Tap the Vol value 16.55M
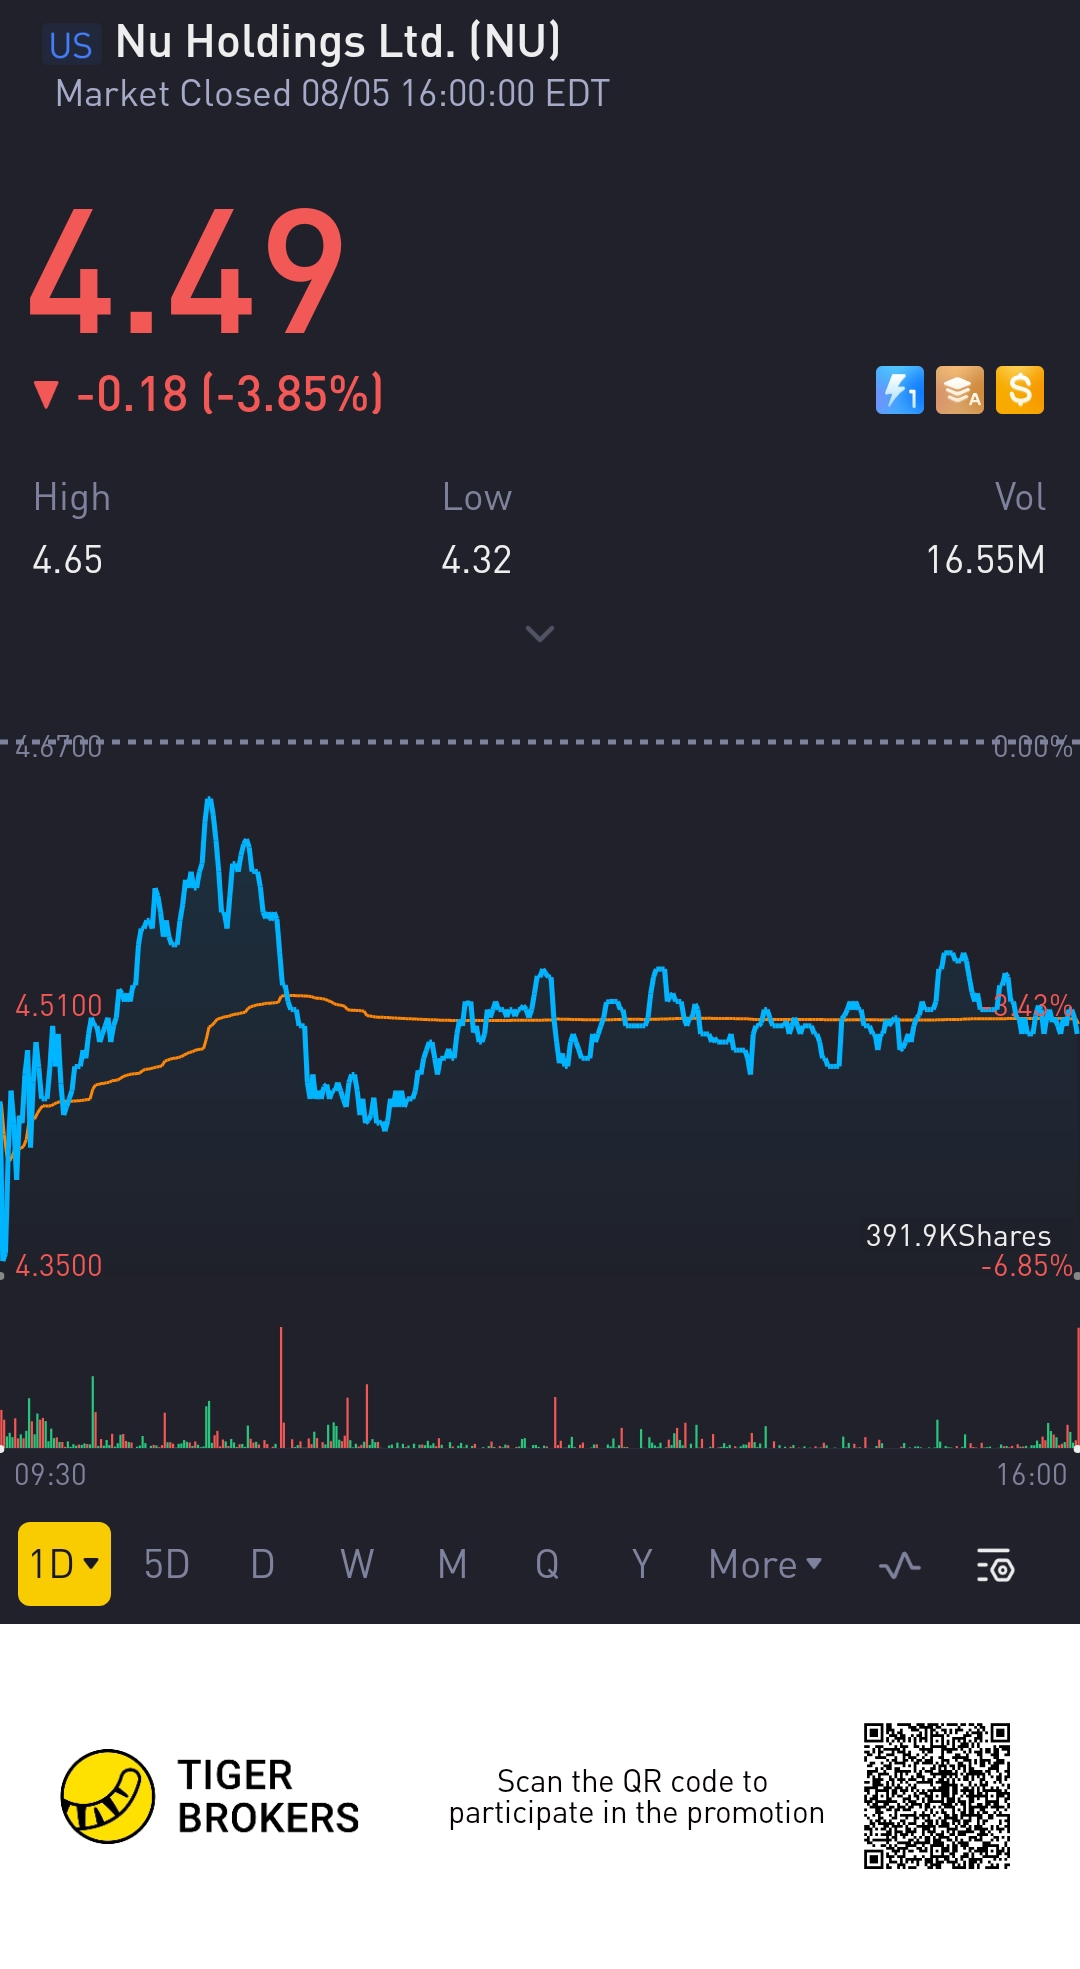This screenshot has width=1080, height=1969. coord(985,560)
